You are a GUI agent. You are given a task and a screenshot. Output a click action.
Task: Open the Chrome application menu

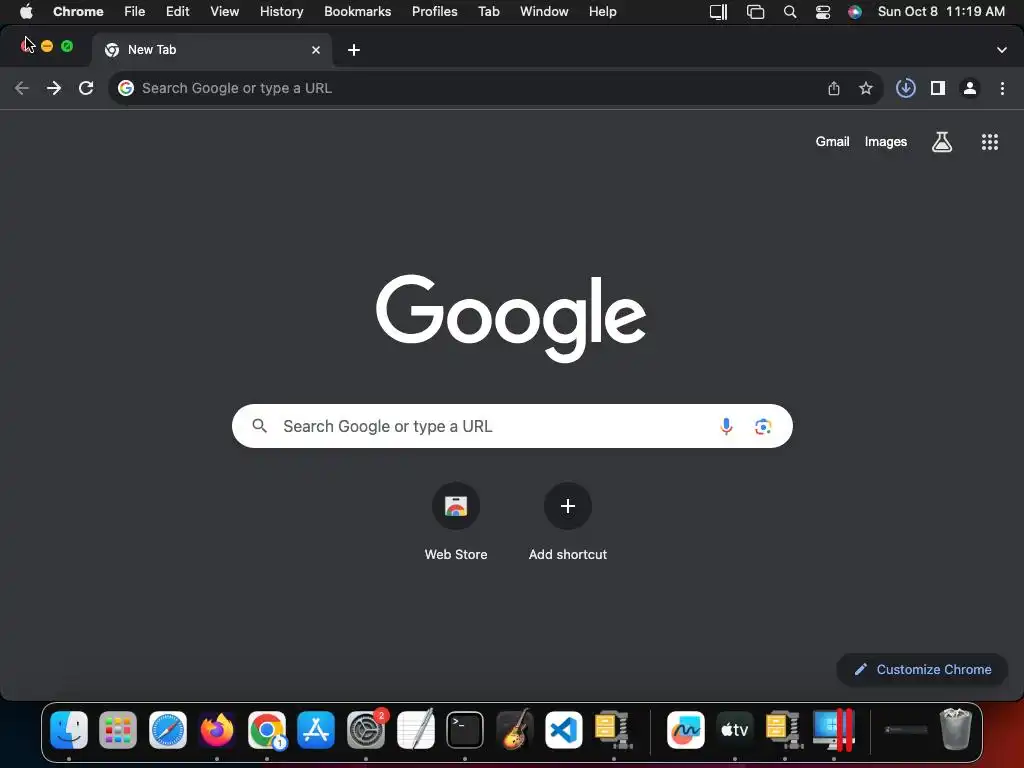coord(78,12)
